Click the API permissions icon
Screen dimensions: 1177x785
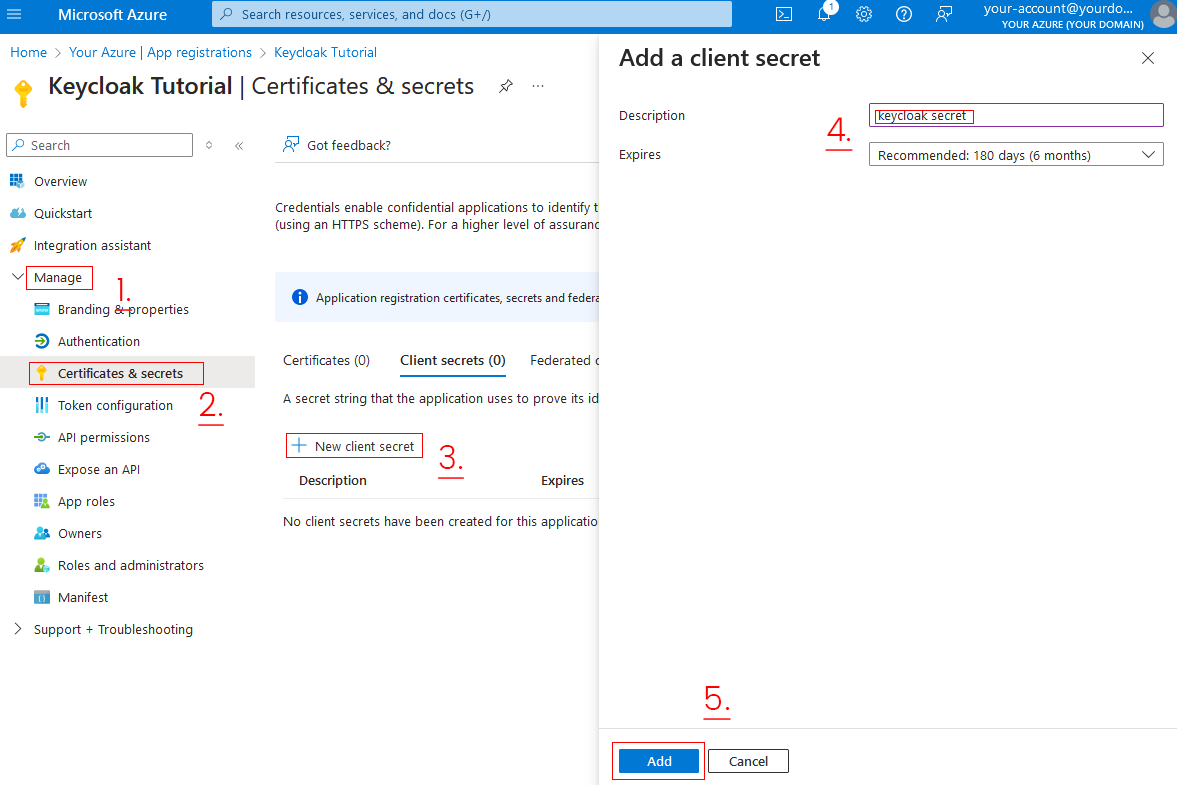(42, 438)
